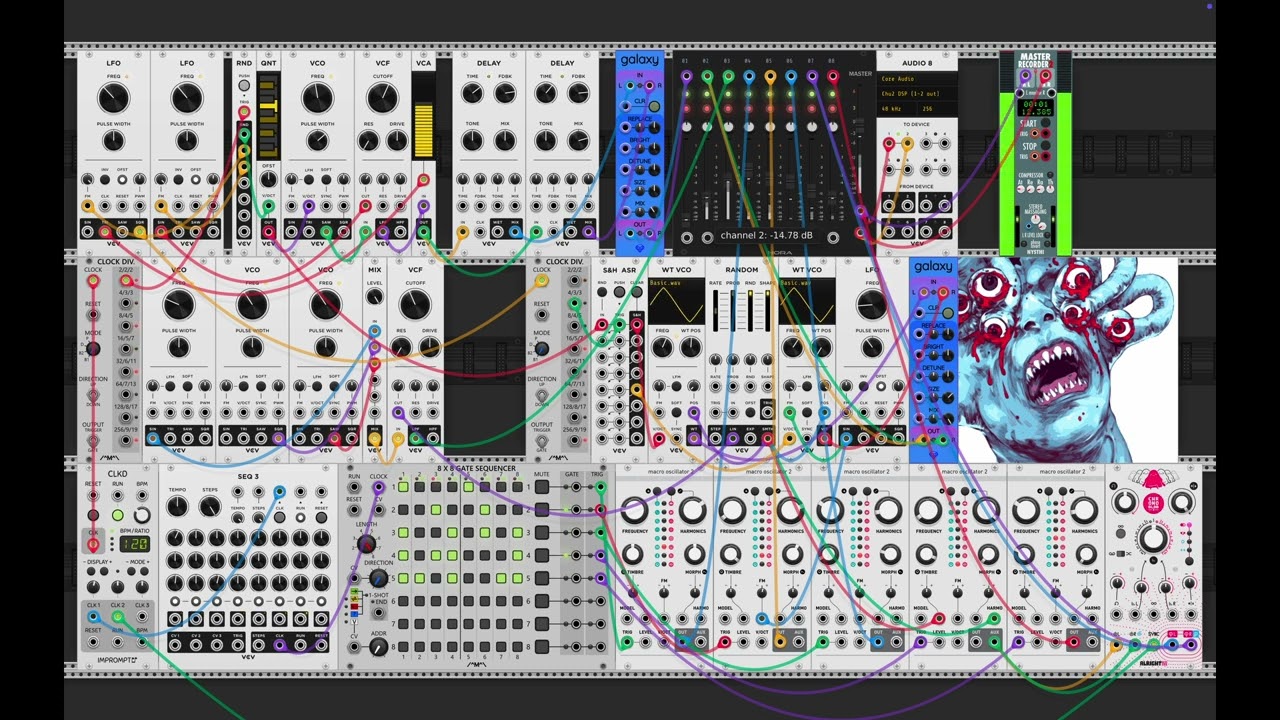Viewport: 1280px width, 720px height.
Task: Click the mixer channel 2 fader
Action: (708, 200)
